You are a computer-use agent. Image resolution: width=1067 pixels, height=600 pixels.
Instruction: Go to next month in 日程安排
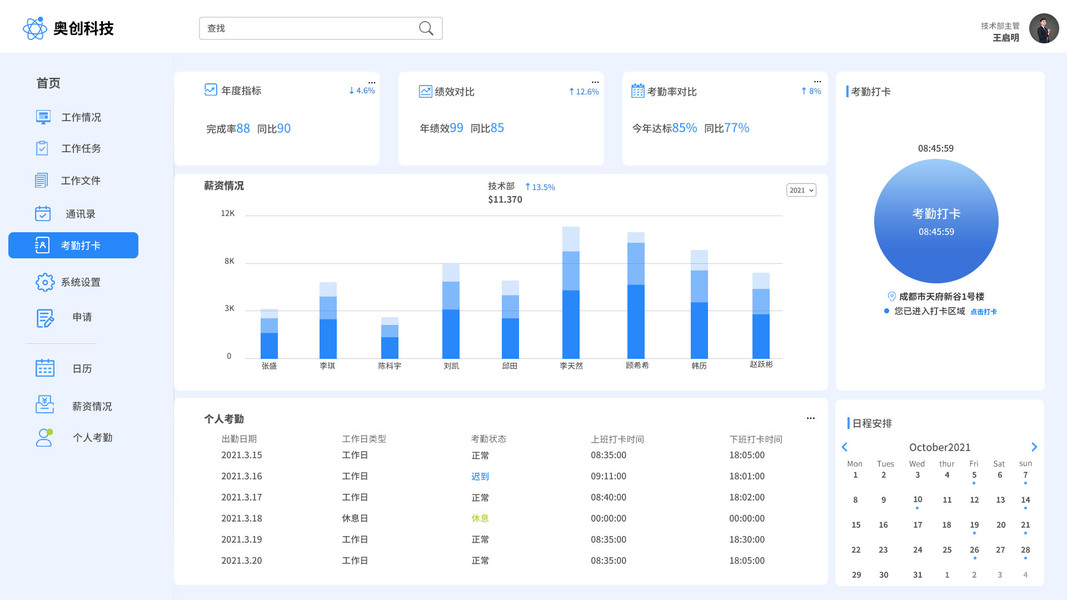pos(1034,447)
